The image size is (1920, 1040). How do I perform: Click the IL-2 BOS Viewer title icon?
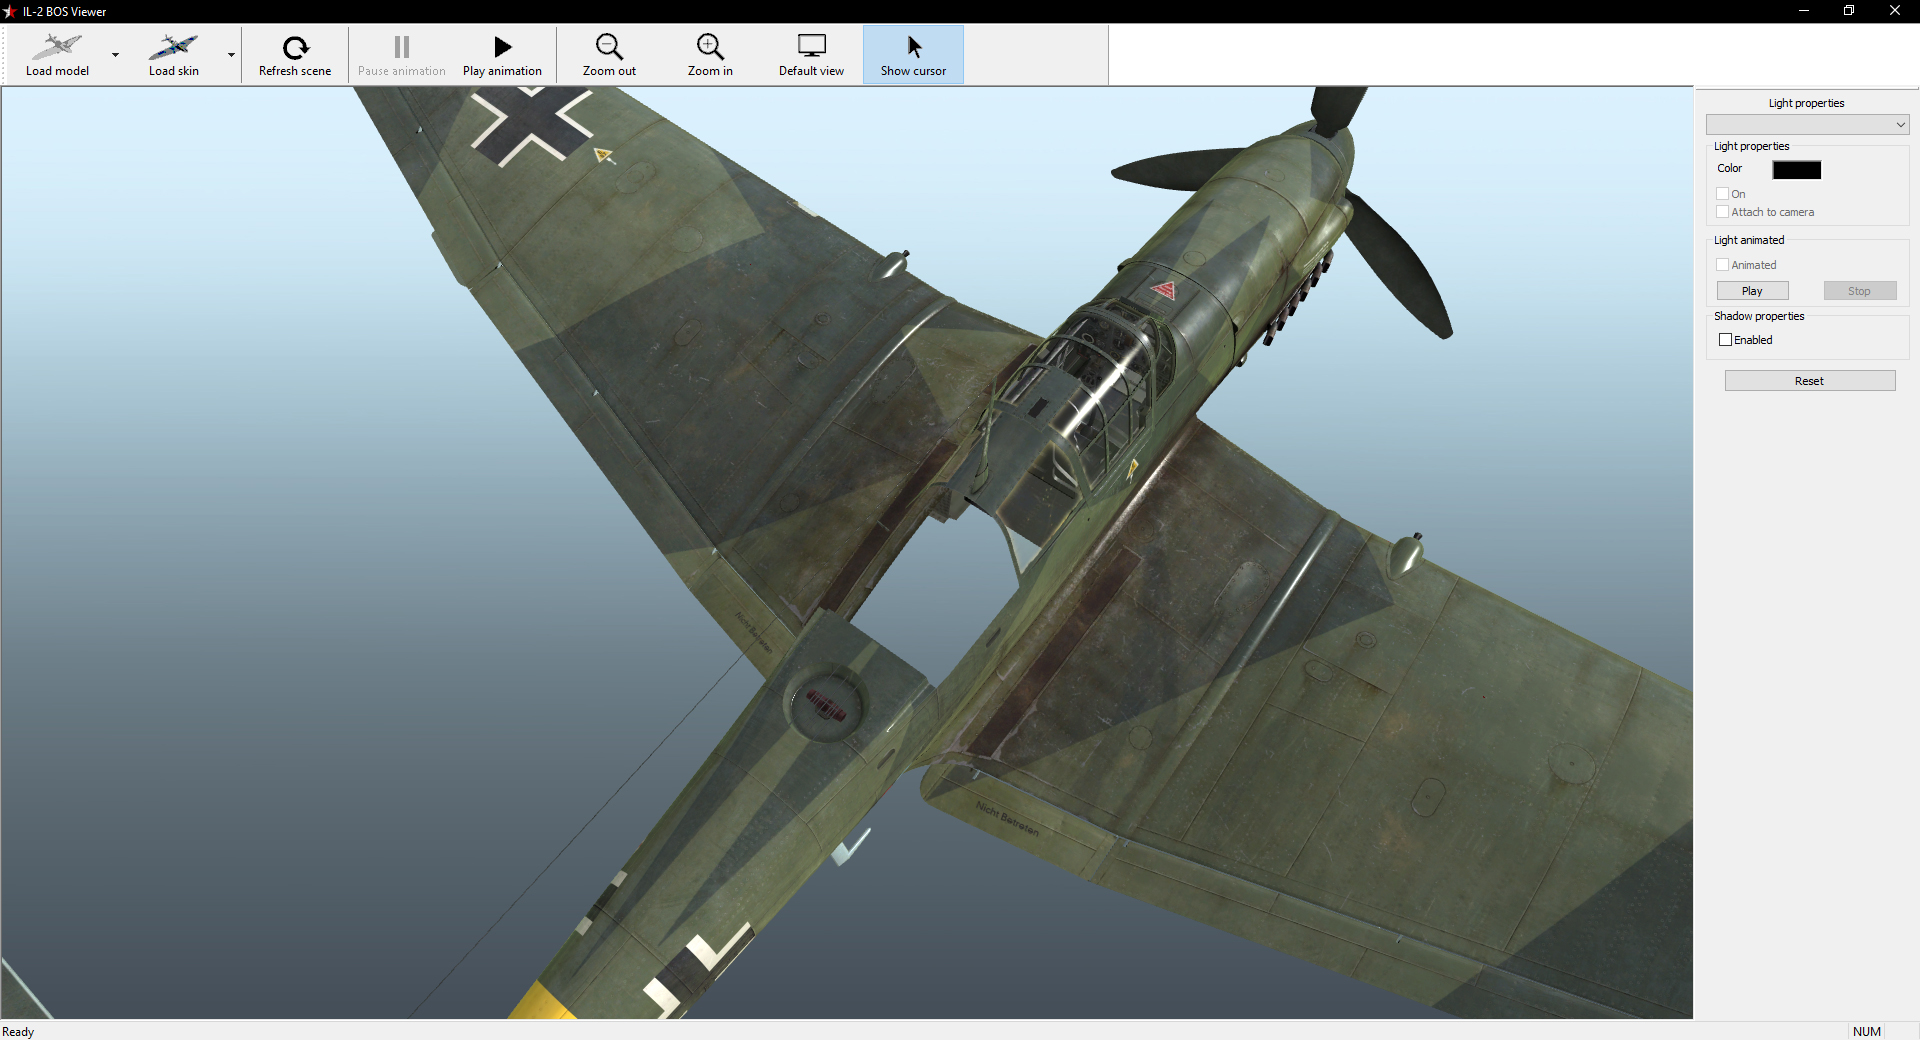tap(10, 11)
